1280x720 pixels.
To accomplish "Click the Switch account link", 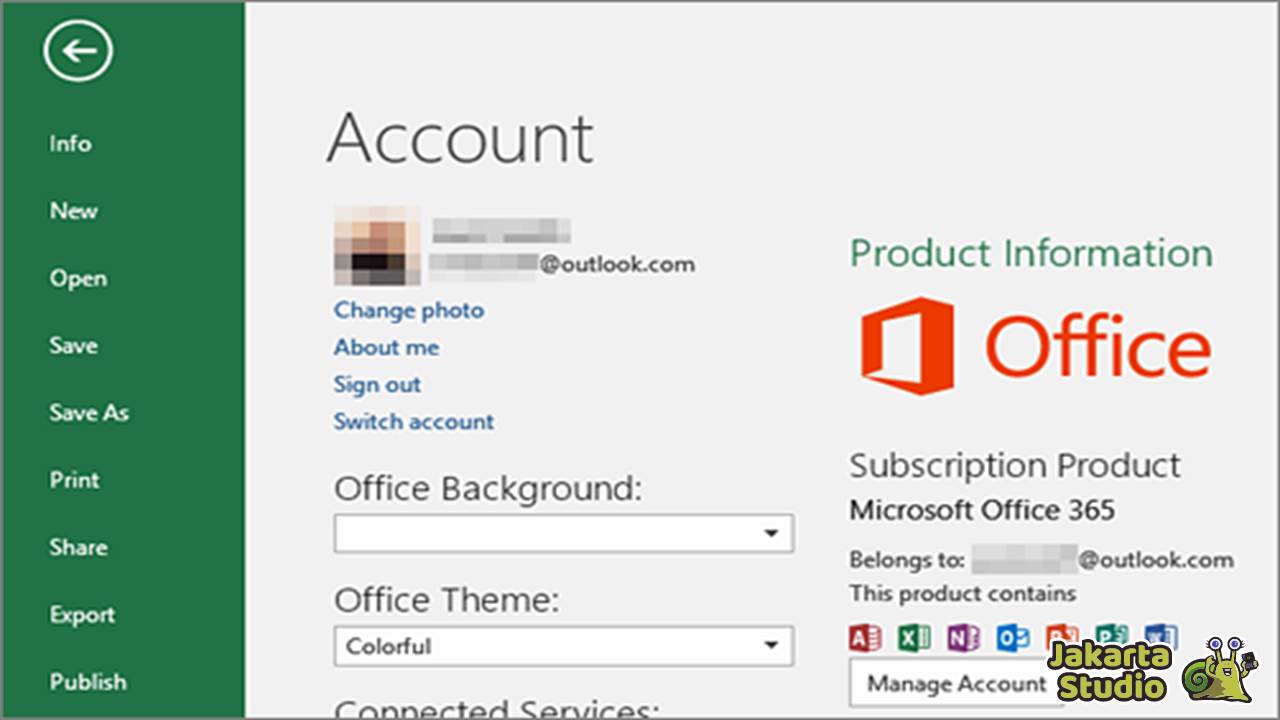I will 414,421.
